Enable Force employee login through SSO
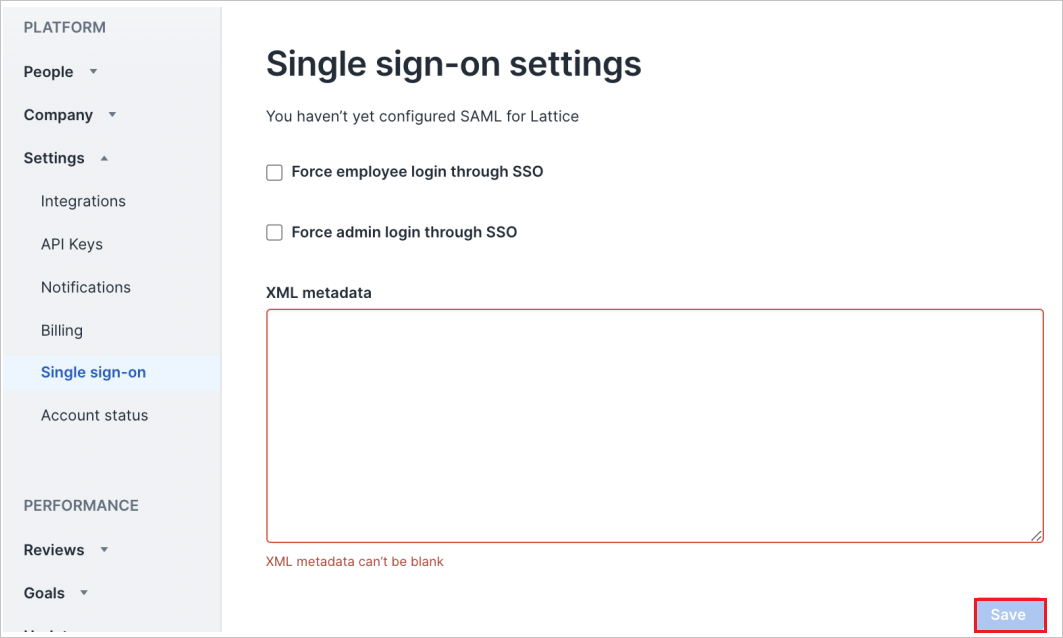Screen dimensions: 1063x638 tap(274, 172)
